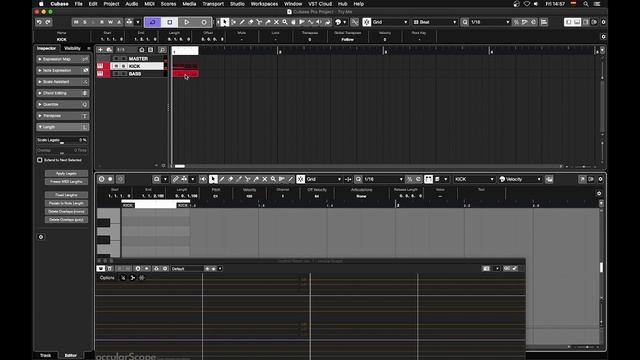This screenshot has height=360, width=640.
Task: Open the Transport menu
Action: tap(213, 4)
